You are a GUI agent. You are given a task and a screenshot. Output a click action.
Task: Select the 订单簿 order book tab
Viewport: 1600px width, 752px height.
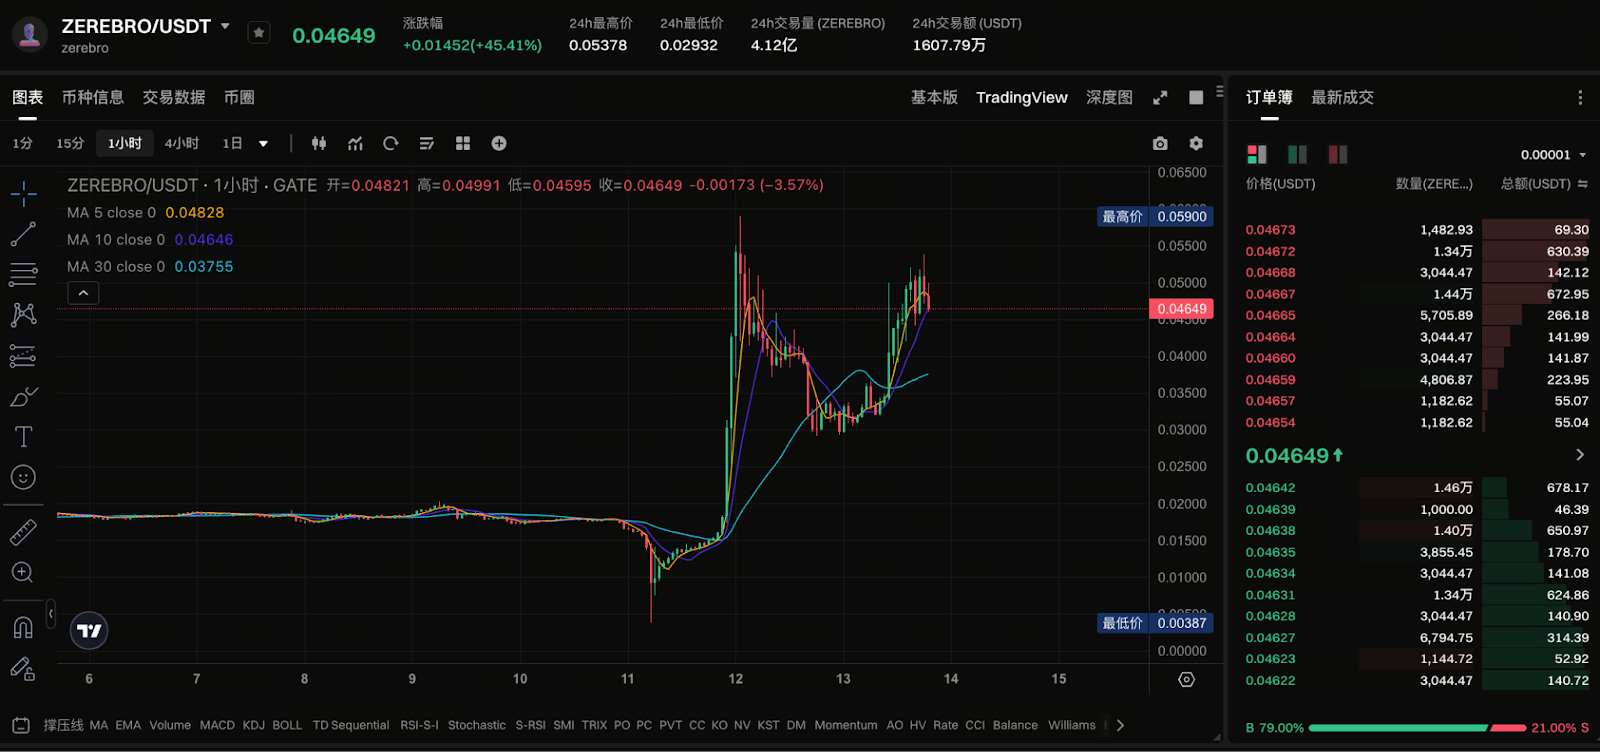click(1269, 97)
